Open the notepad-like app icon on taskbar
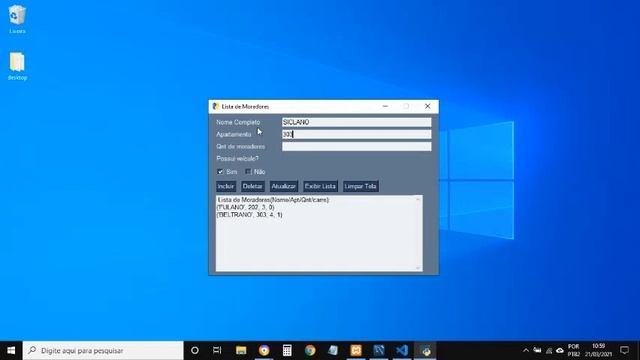Image resolution: width=640 pixels, height=360 pixels. [333, 350]
